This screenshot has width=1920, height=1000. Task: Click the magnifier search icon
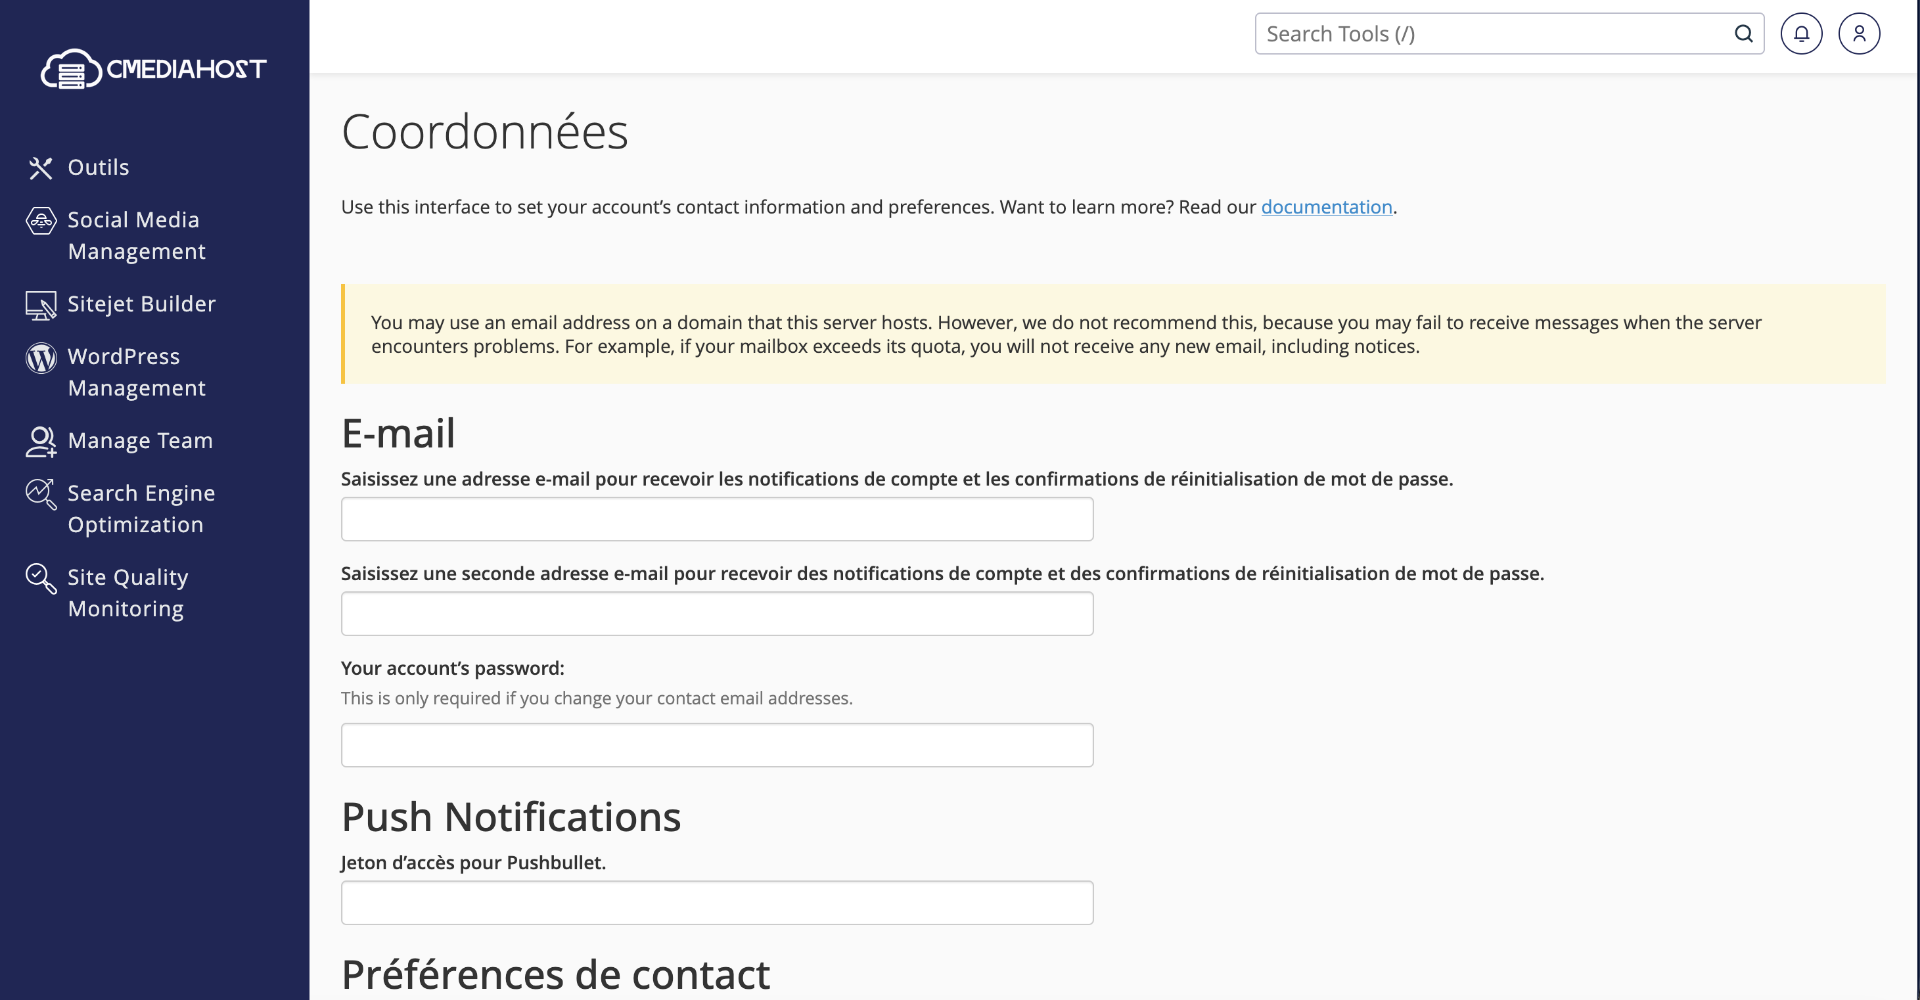pyautogui.click(x=1743, y=34)
